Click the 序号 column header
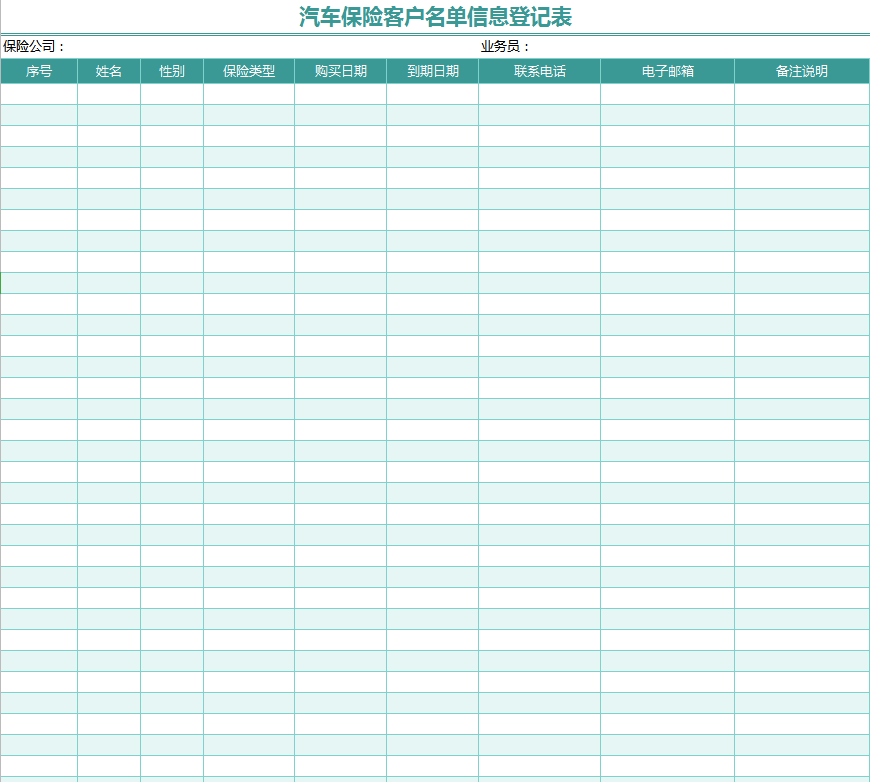This screenshot has height=782, width=871. 38,71
